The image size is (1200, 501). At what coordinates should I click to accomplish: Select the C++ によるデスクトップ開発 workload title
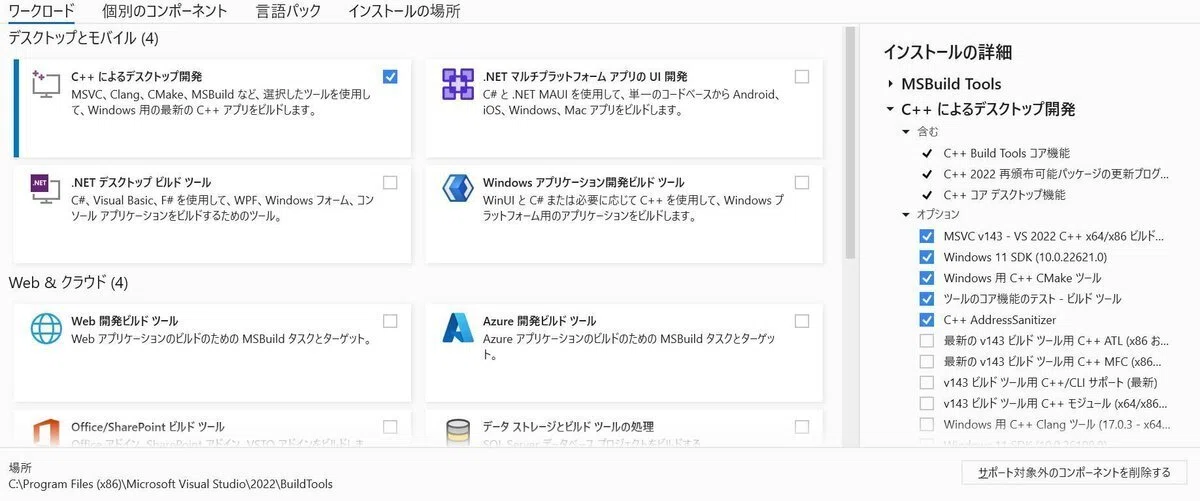pos(137,77)
